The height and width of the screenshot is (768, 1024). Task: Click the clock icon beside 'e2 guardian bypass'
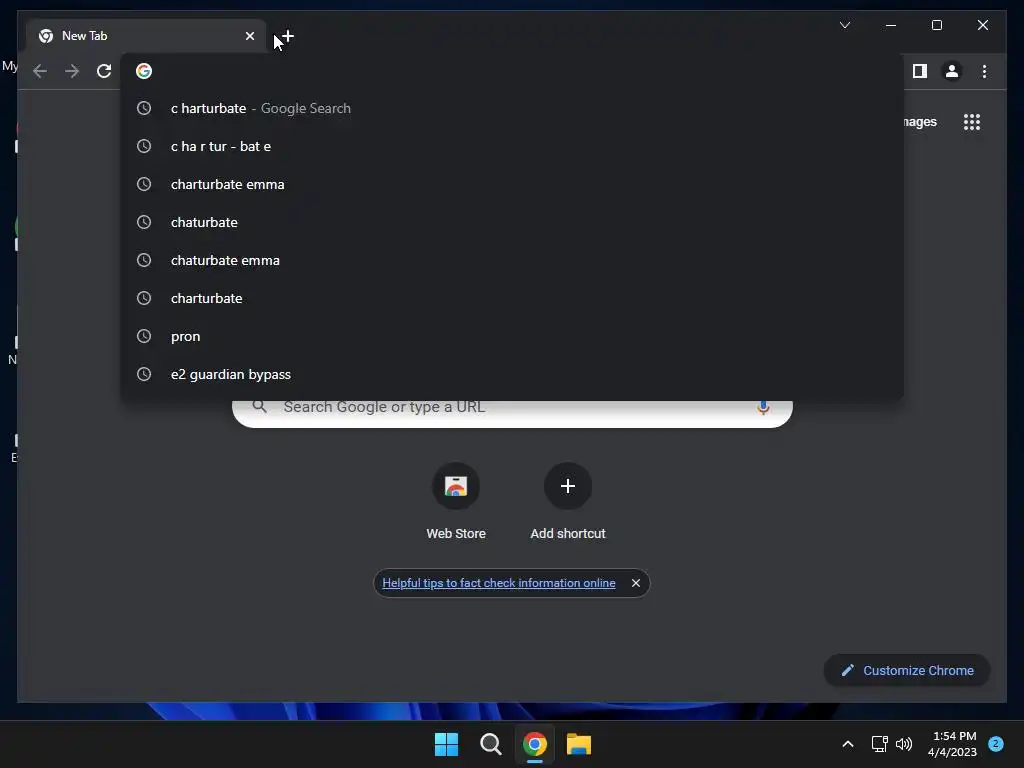tap(144, 374)
